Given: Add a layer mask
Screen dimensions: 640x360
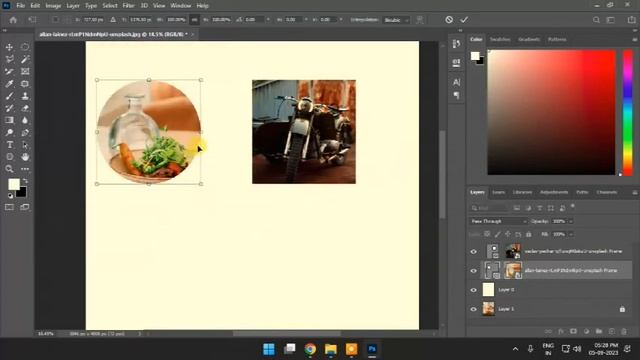Looking at the screenshot, I should tap(573, 331).
